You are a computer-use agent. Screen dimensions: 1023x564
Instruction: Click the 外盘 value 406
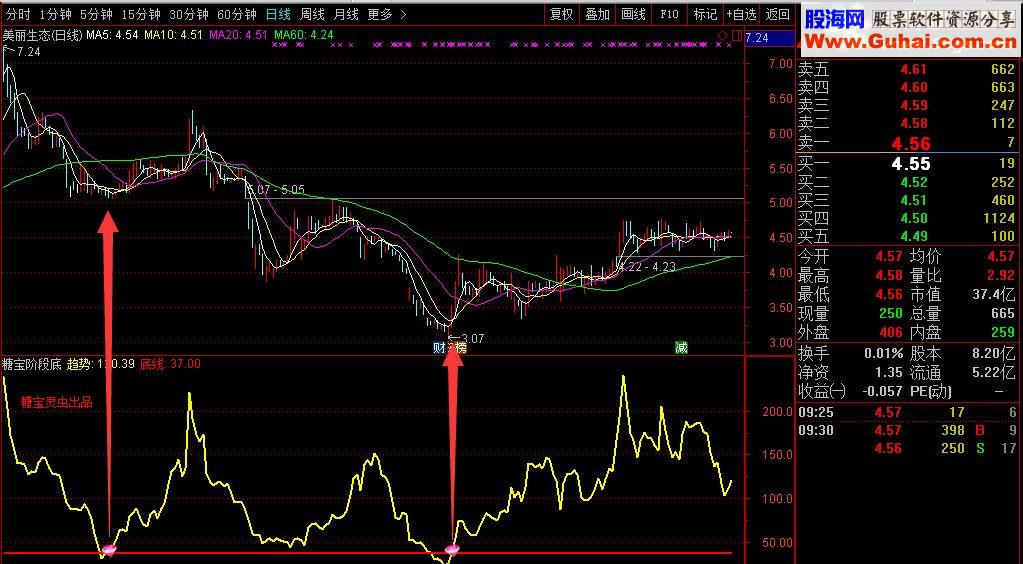pos(891,332)
